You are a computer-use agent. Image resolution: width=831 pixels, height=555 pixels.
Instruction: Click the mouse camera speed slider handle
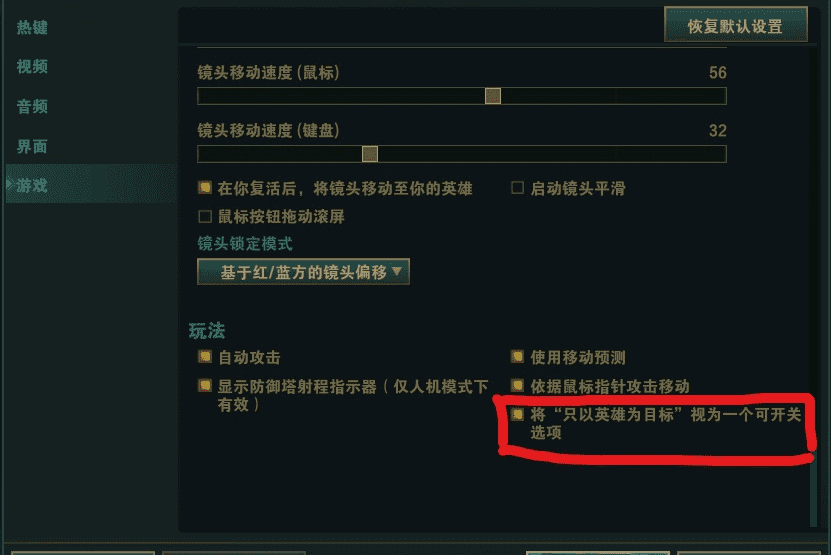click(493, 96)
